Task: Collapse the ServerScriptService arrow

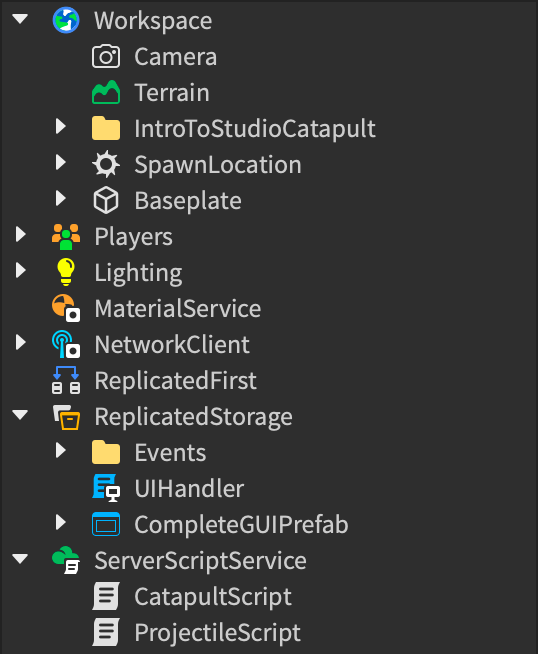Action: tap(20, 559)
